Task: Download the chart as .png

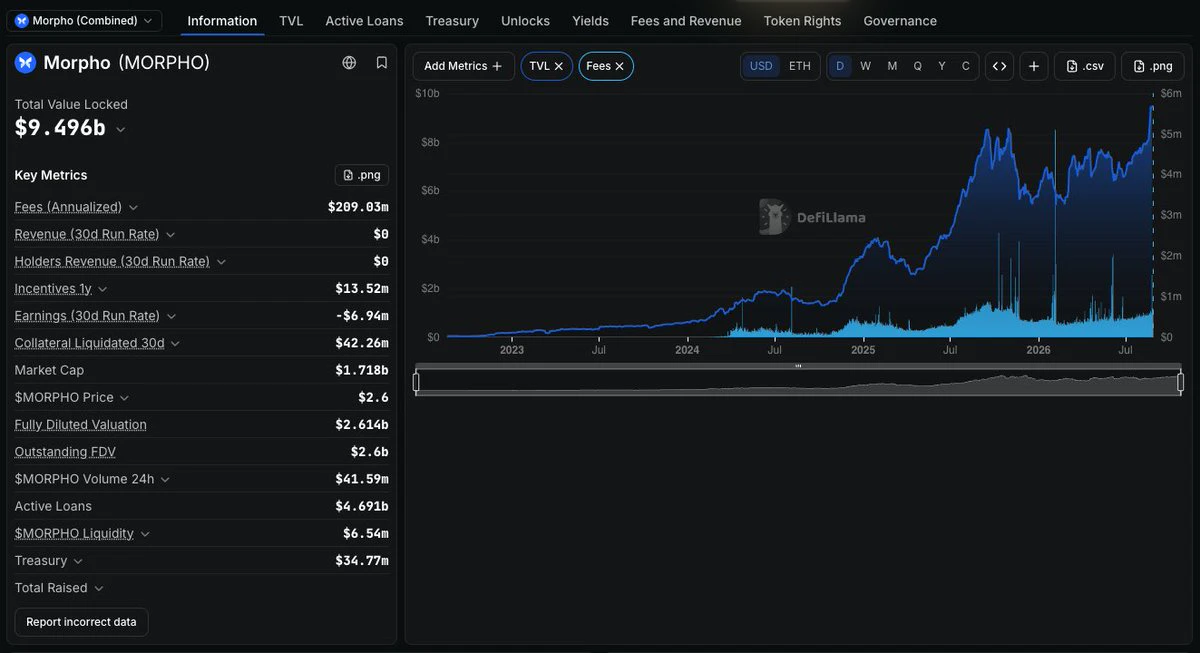Action: coord(1152,66)
